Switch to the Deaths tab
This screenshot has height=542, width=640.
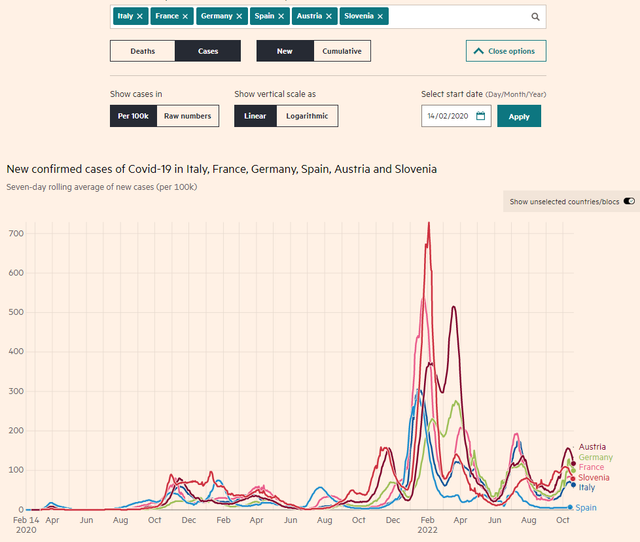[x=142, y=51]
